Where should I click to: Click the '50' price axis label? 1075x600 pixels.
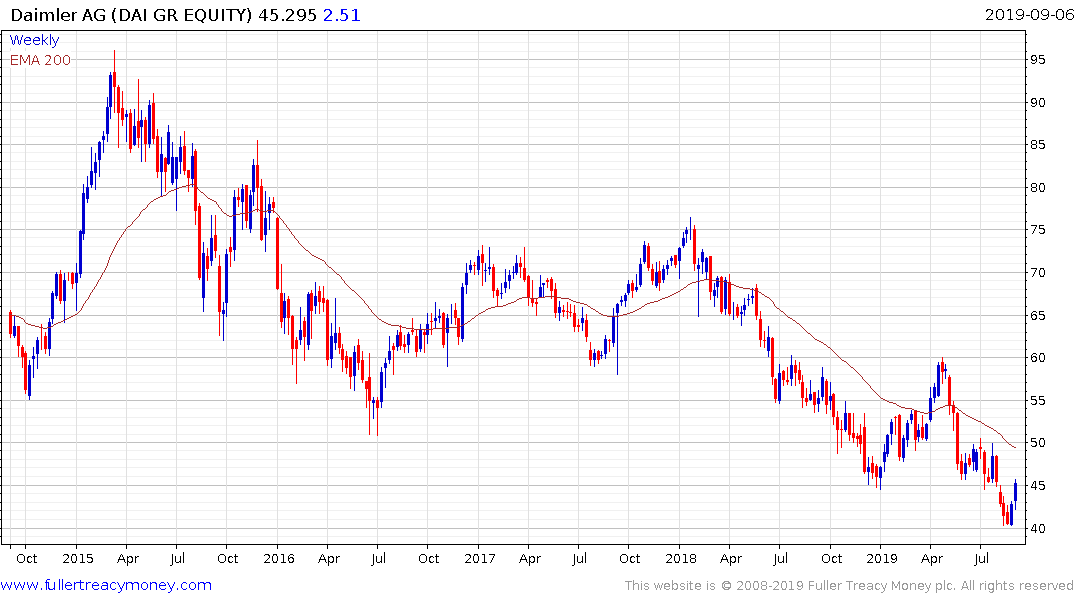1037,443
